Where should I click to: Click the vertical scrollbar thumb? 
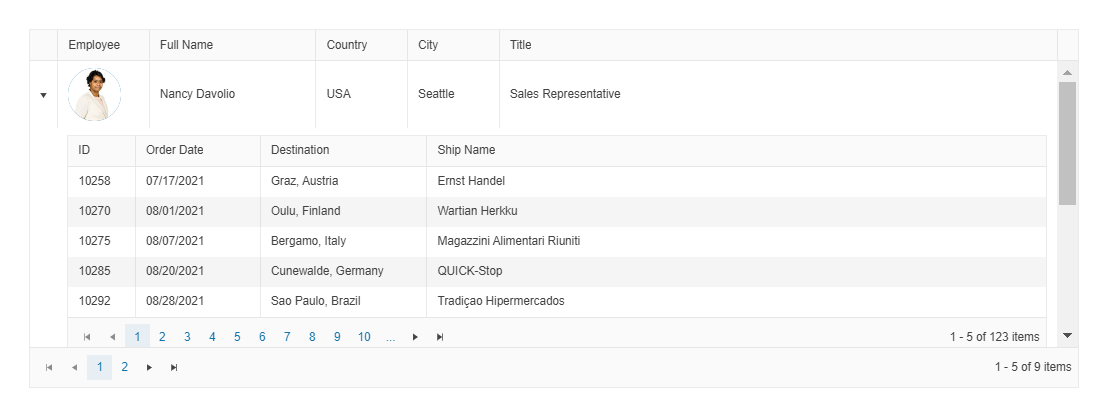1067,143
